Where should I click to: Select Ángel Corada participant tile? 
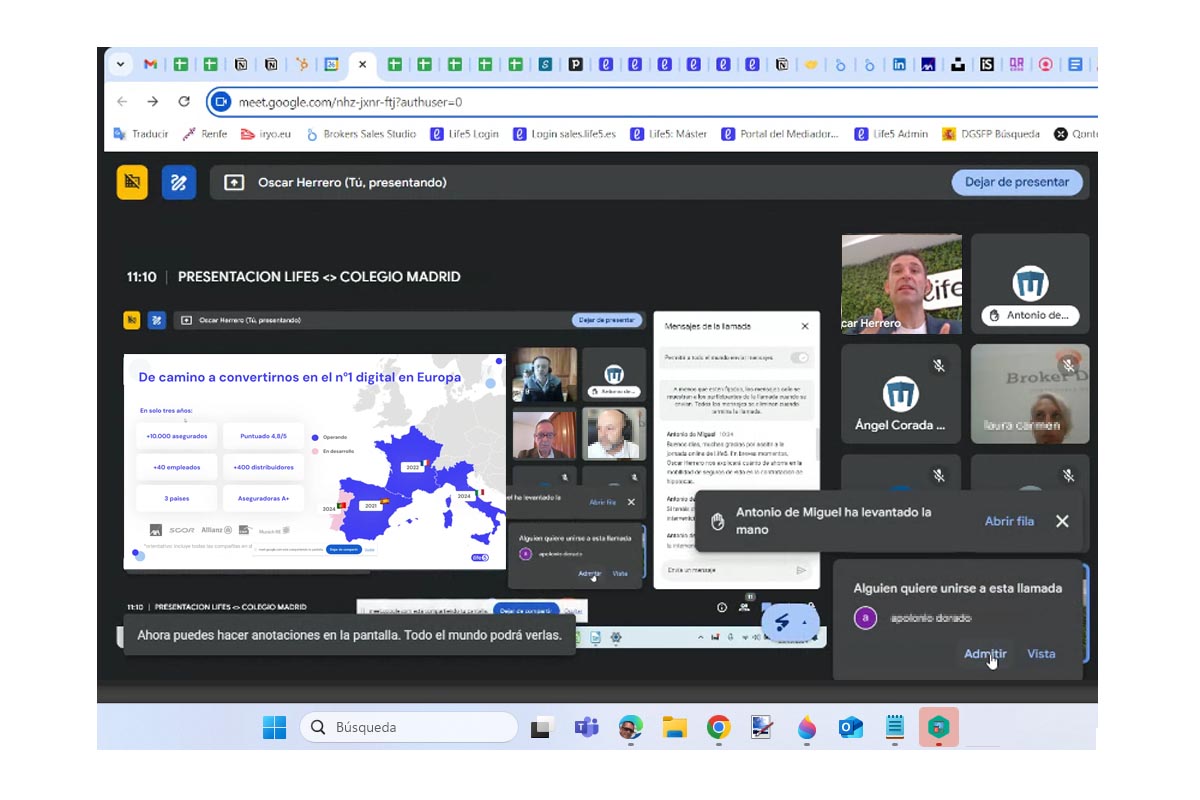[x=900, y=395]
